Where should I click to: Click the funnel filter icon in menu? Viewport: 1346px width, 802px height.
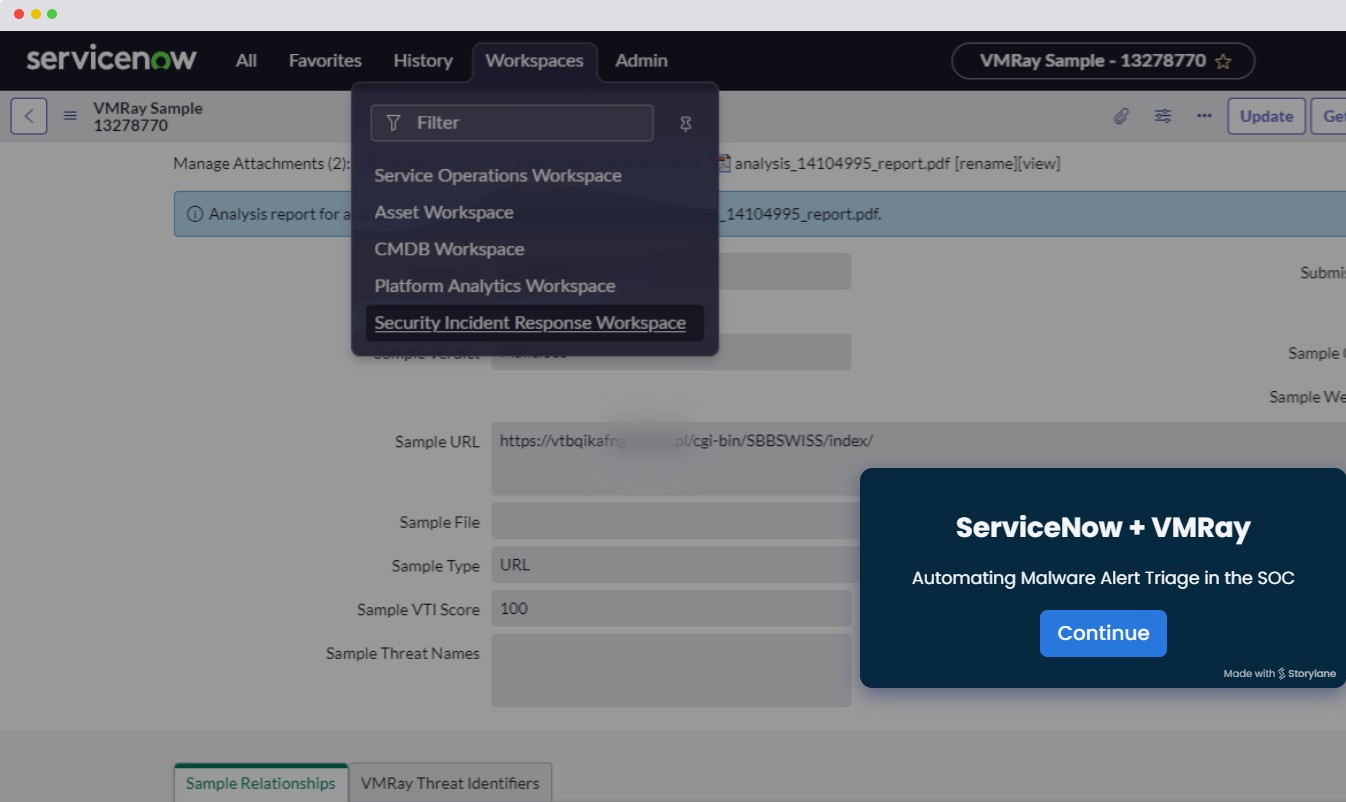coord(393,123)
